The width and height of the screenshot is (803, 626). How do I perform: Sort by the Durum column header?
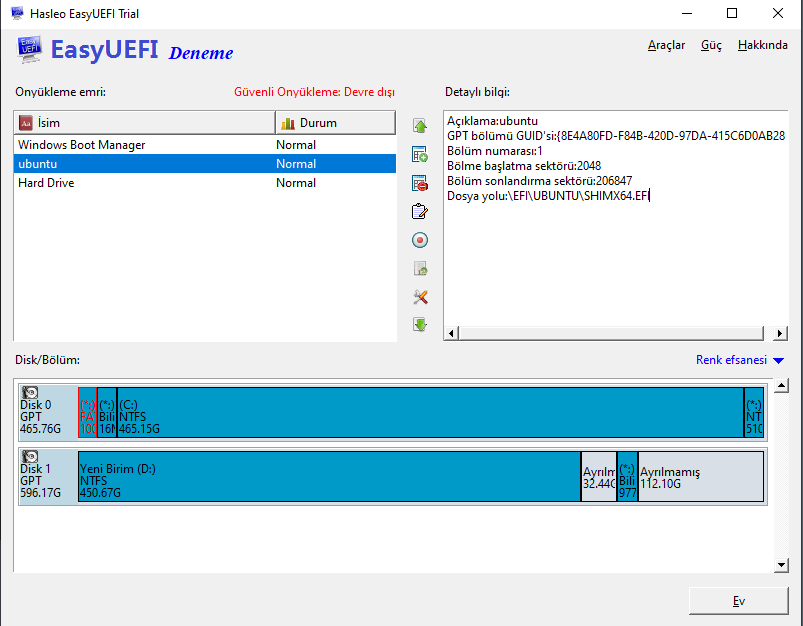(335, 123)
